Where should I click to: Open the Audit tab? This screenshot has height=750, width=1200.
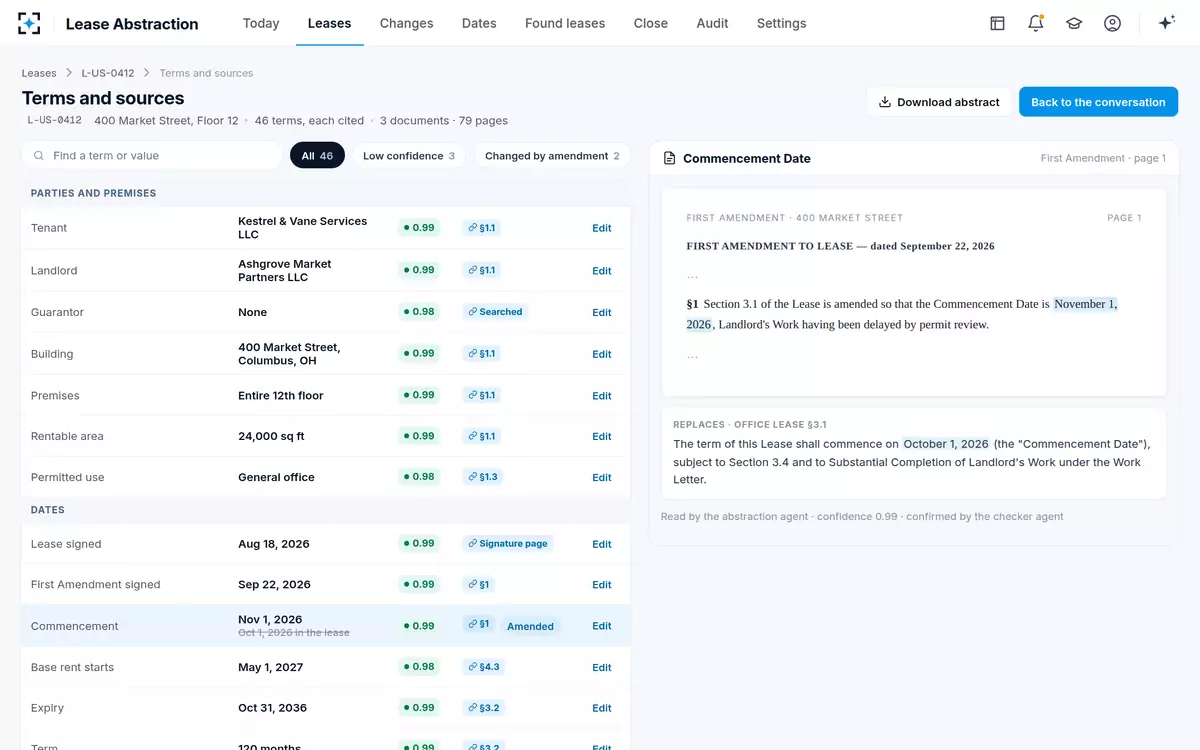[x=712, y=23]
